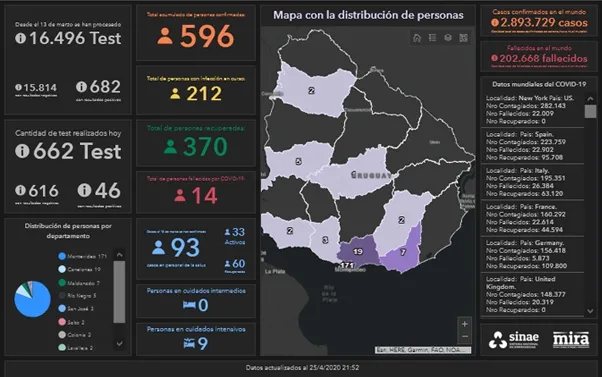Screen dimensions: 602x377
Task: Toggle Canelones 19 legend entry
Action: coord(79,269)
